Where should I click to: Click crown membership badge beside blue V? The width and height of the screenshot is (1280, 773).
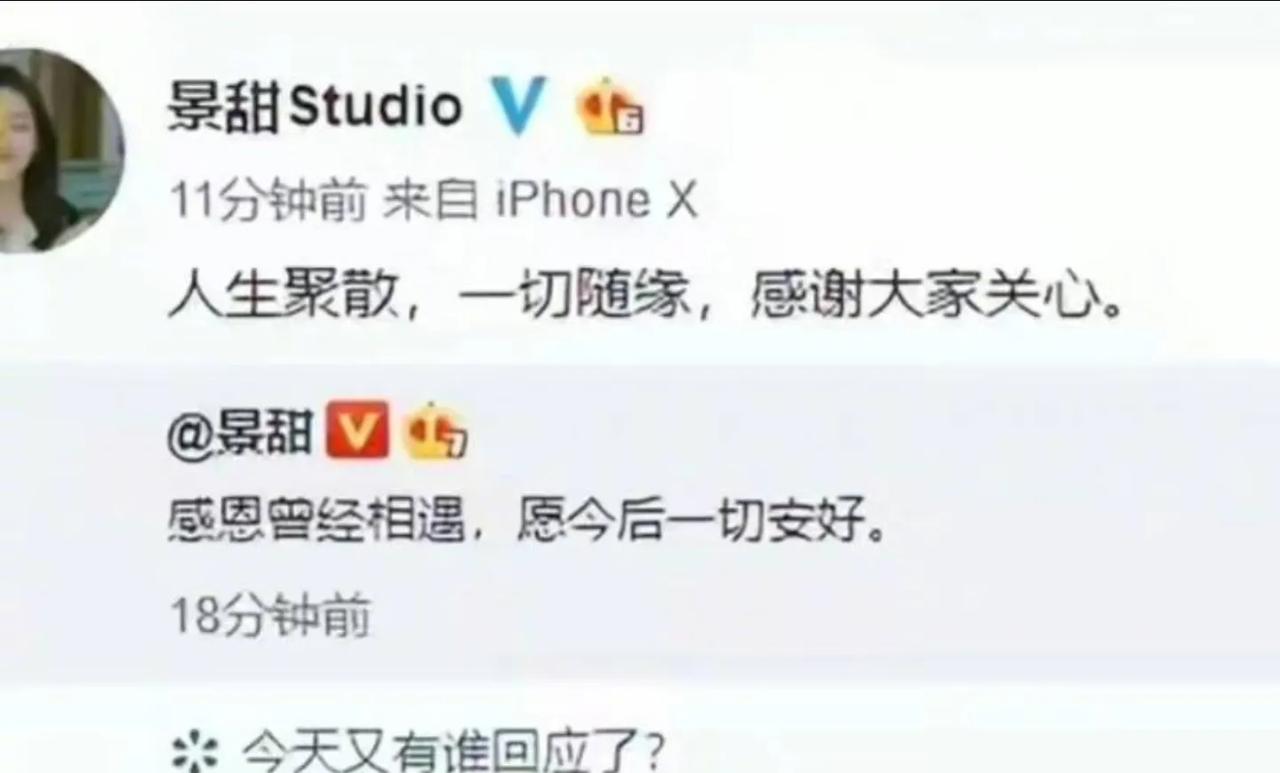tap(609, 106)
